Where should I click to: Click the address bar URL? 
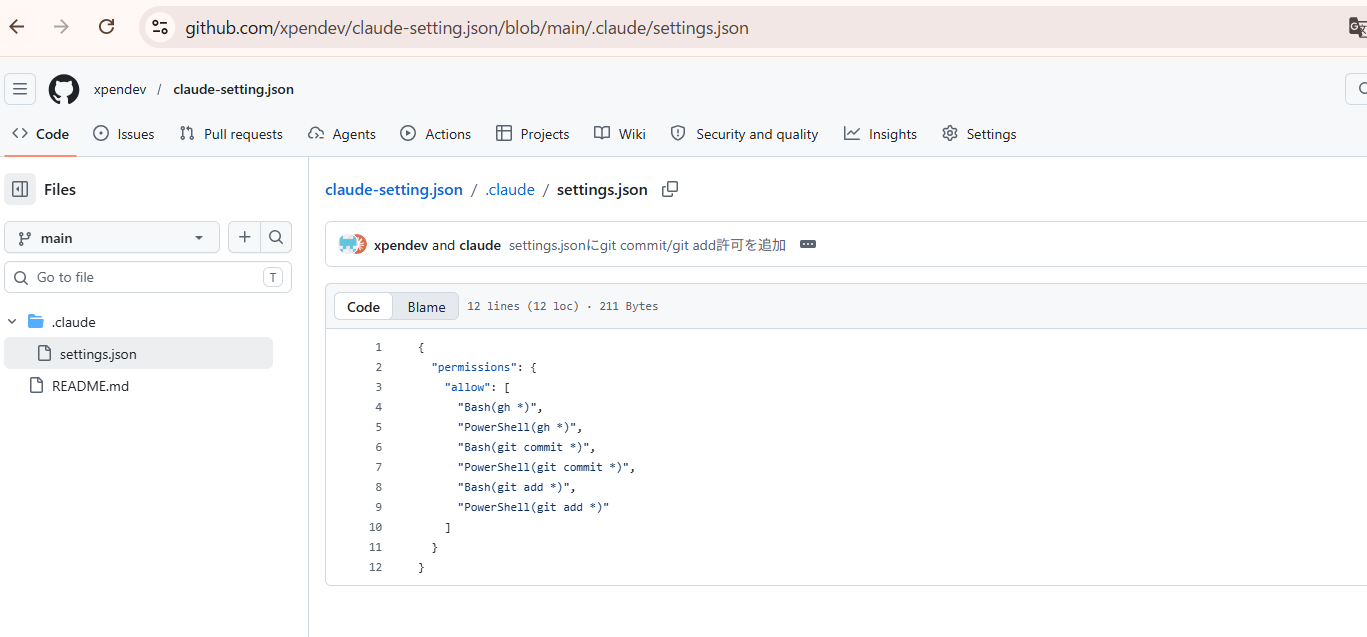coord(467,28)
